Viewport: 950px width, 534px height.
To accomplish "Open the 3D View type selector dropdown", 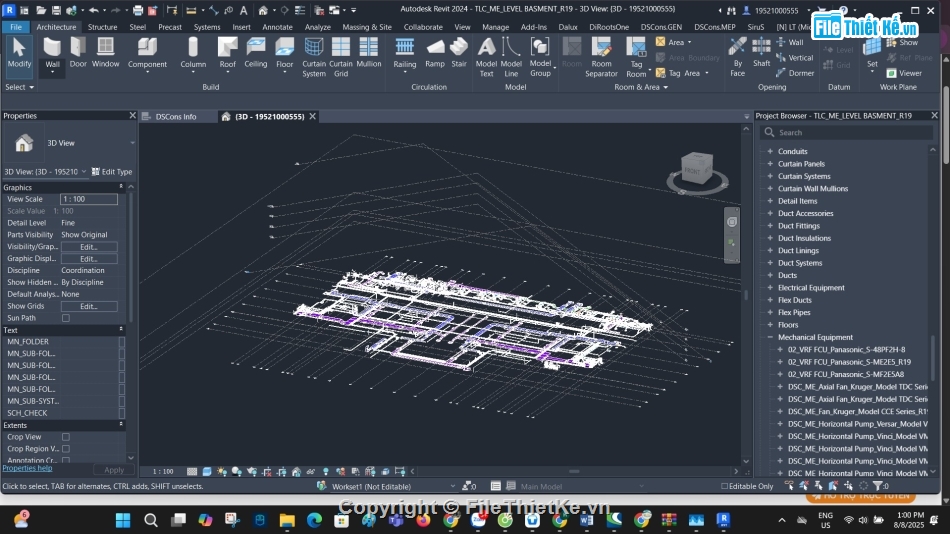I will pos(132,143).
